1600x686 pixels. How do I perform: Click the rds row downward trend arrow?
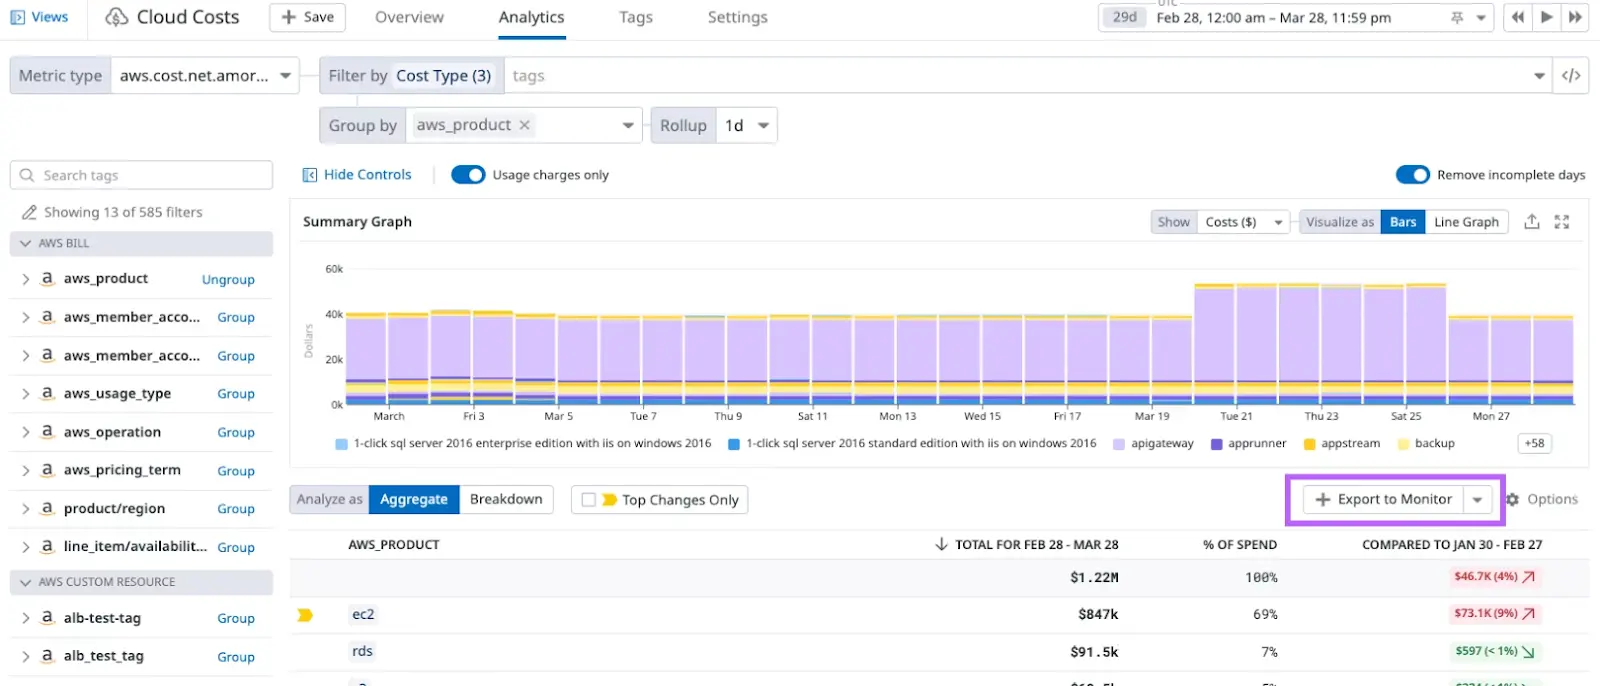[x=1528, y=652]
